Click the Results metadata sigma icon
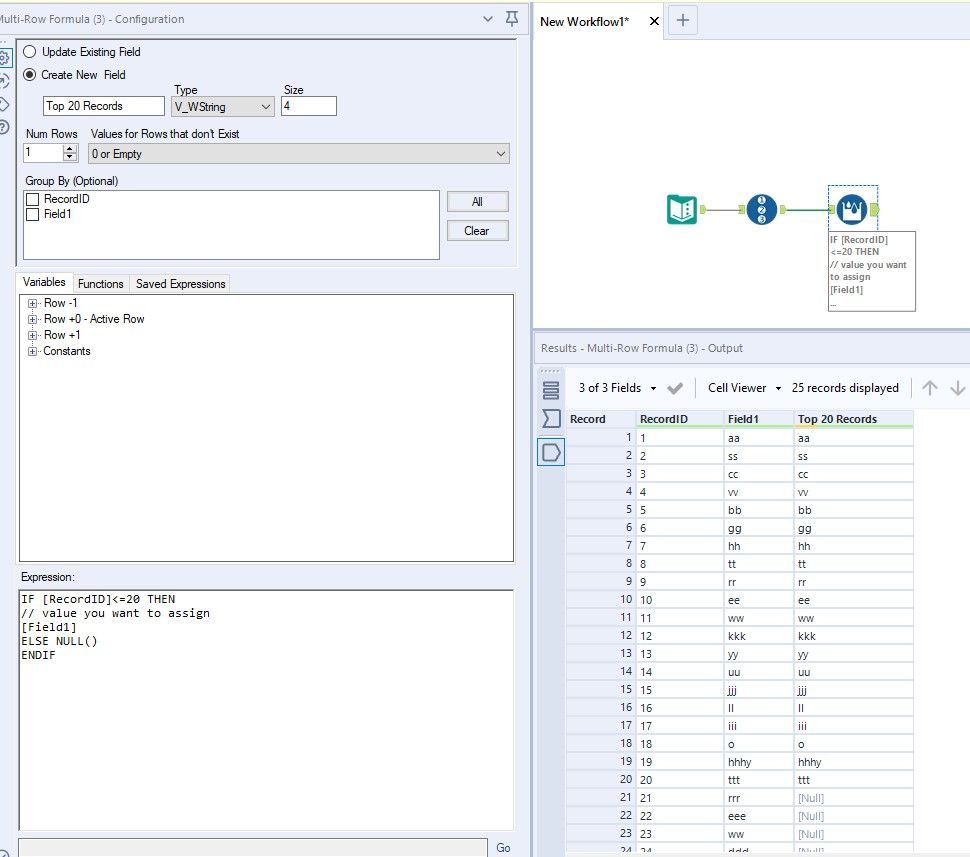Viewport: 970px width, 857px height. (x=551, y=419)
